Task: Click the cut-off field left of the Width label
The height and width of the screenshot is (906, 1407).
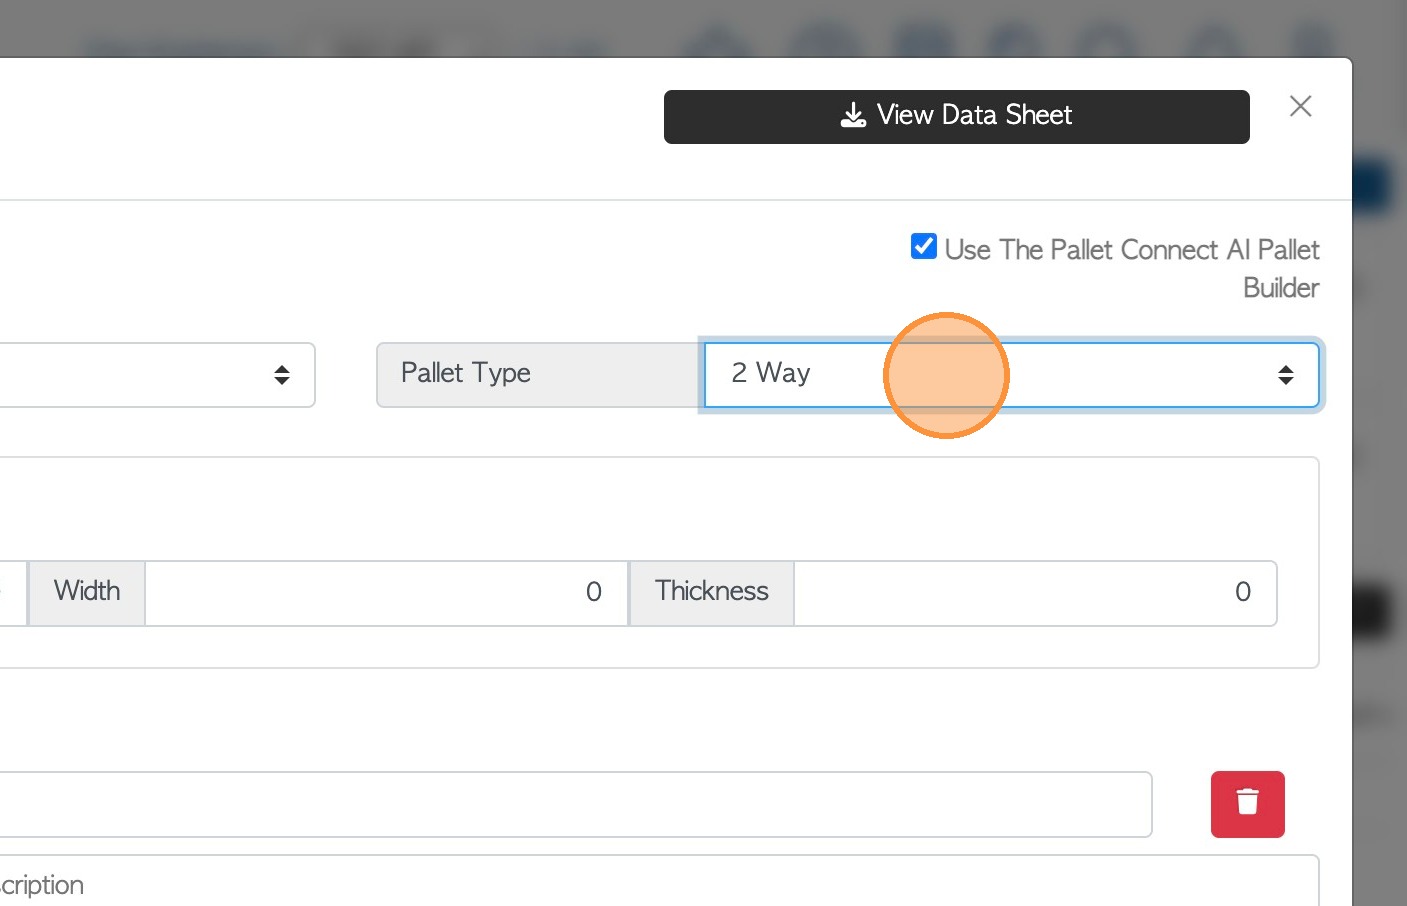Action: [x=12, y=593]
